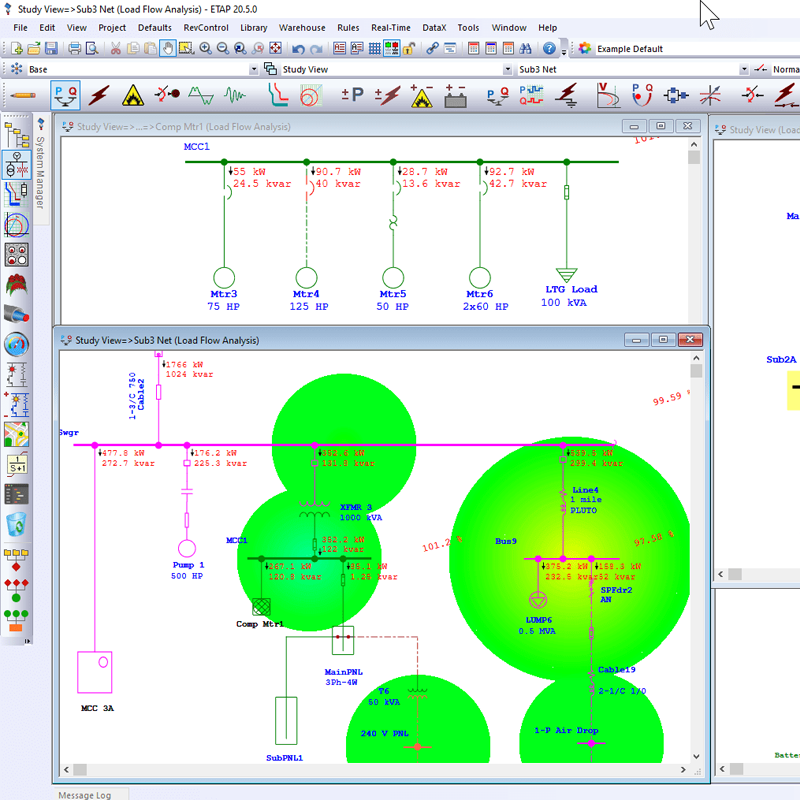This screenshot has height=800, width=800.
Task: Open the Arc Flash analysis mode
Action: click(133, 95)
